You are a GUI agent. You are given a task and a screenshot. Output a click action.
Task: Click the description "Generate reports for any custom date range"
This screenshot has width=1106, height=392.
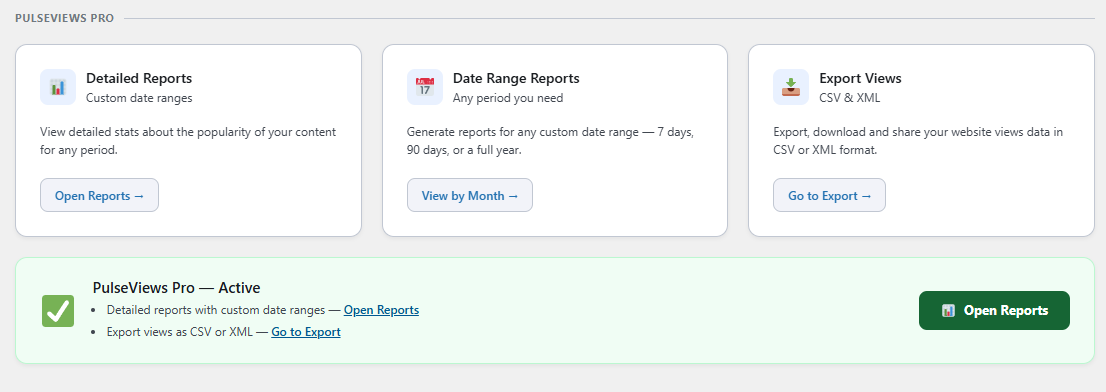(551, 141)
